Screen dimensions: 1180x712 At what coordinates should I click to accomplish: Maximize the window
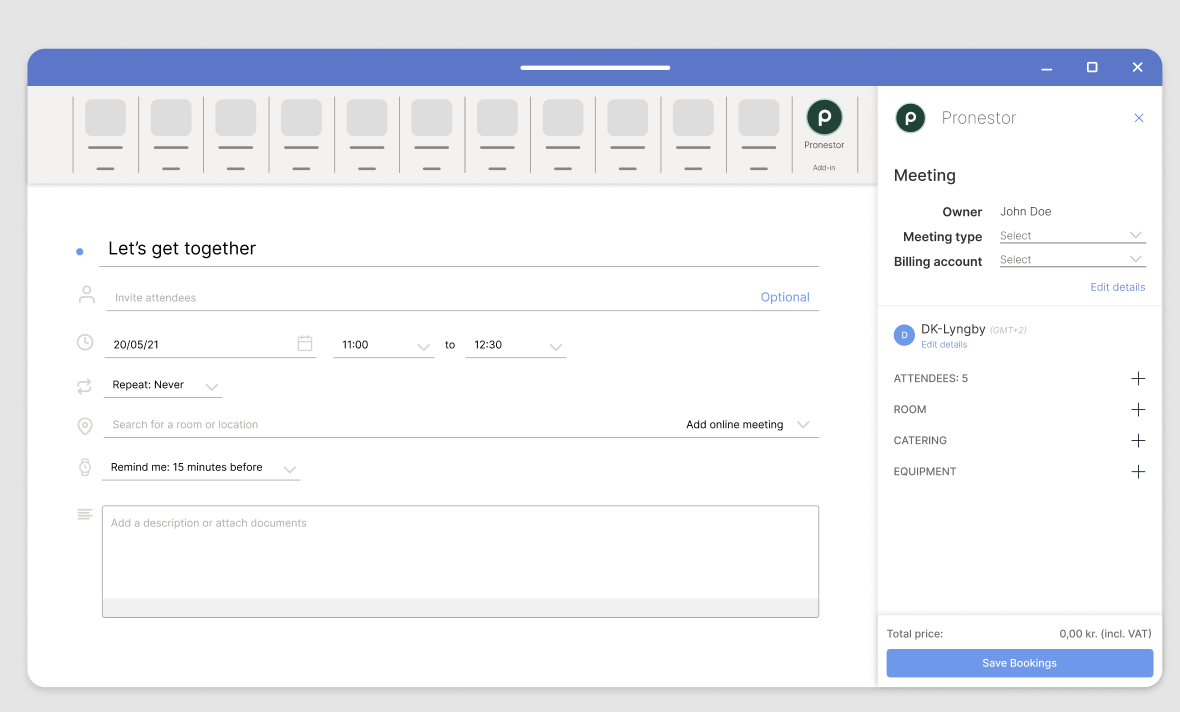point(1092,67)
